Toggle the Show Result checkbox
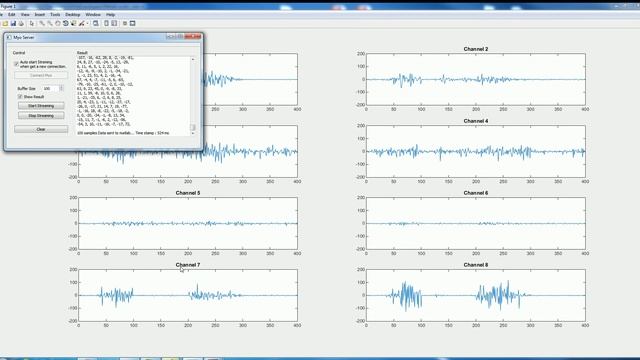Image resolution: width=640 pixels, height=360 pixels. pos(20,97)
